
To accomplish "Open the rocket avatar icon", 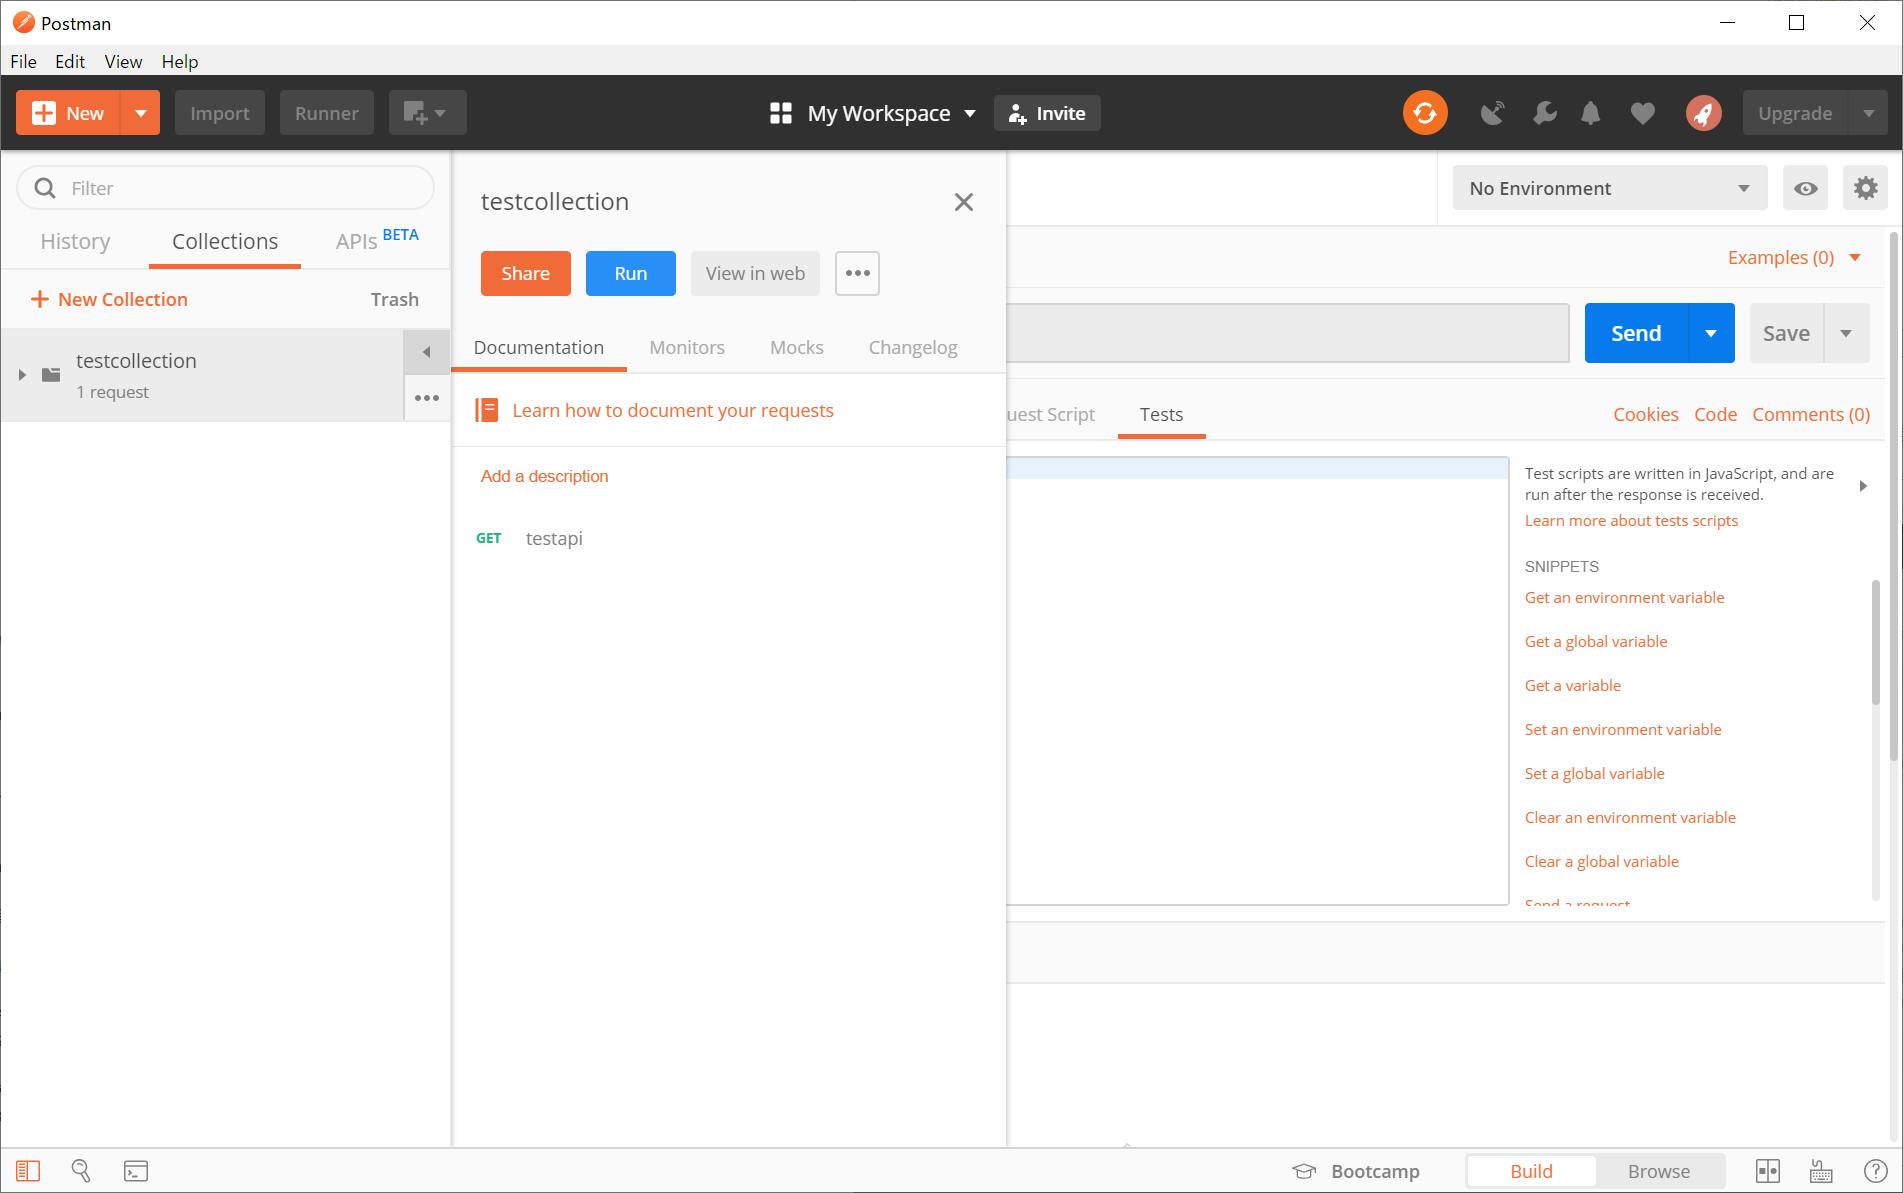I will tap(1704, 113).
